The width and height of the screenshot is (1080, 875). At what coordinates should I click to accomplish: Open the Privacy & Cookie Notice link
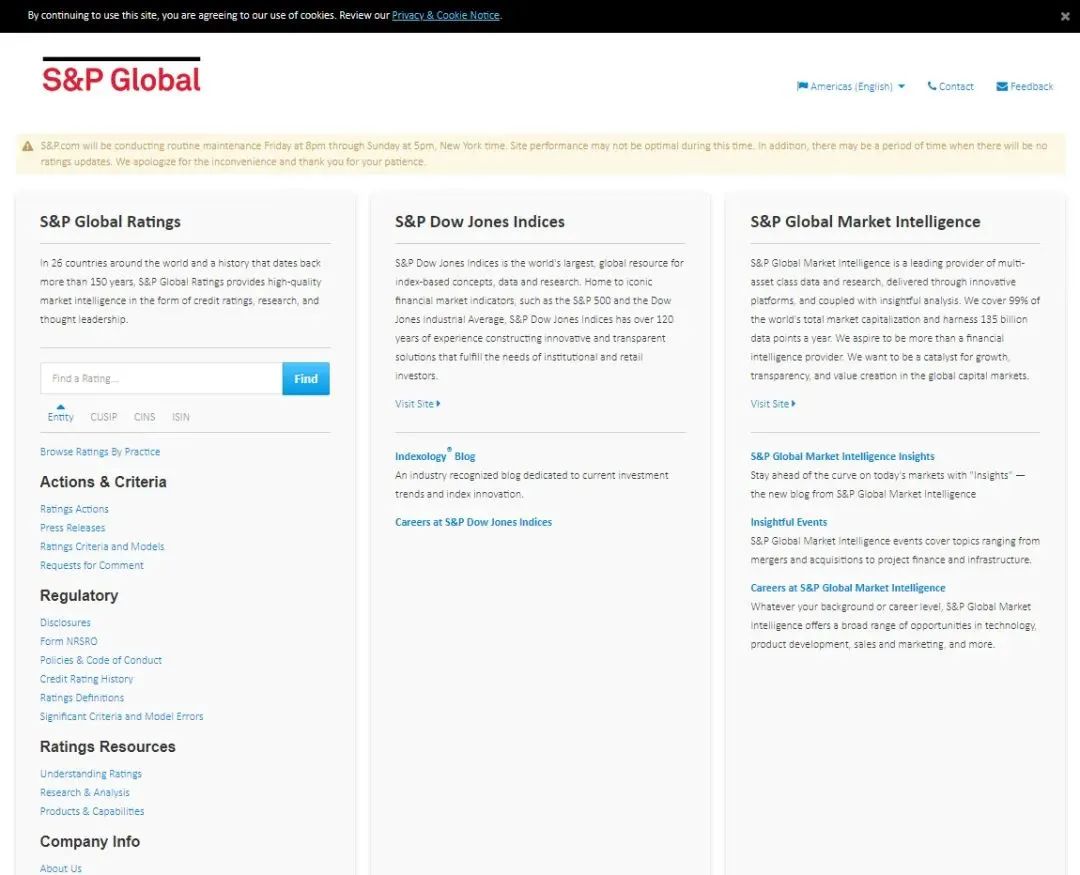(x=445, y=16)
